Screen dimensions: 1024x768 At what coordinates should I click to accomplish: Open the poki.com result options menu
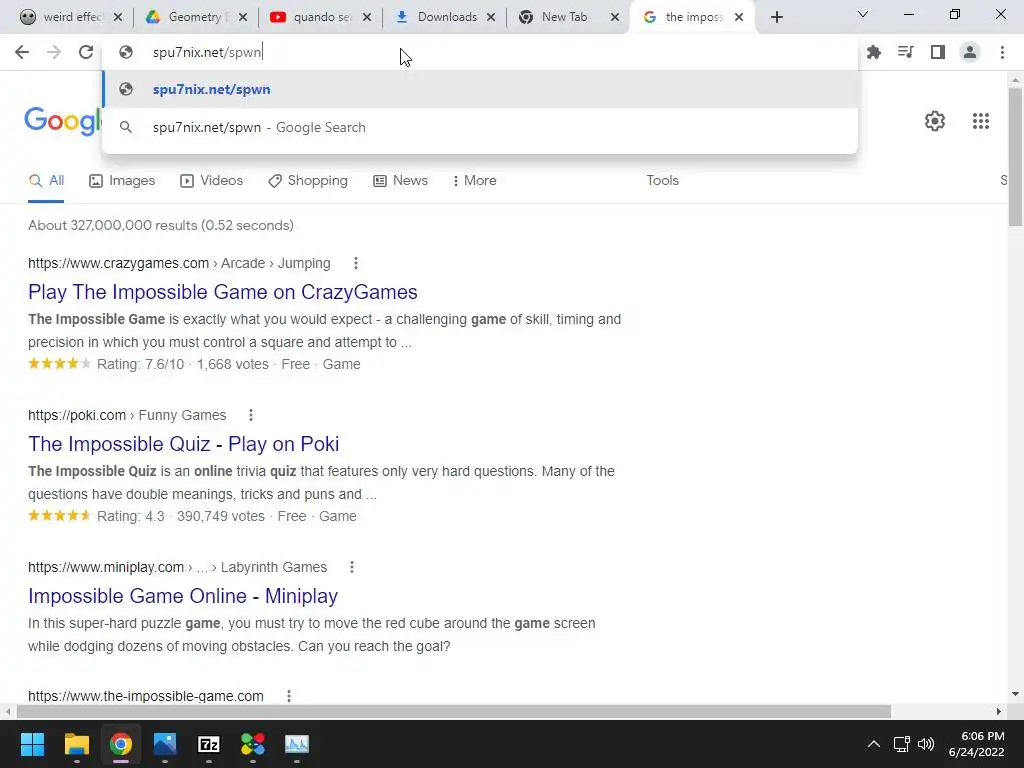coord(251,415)
